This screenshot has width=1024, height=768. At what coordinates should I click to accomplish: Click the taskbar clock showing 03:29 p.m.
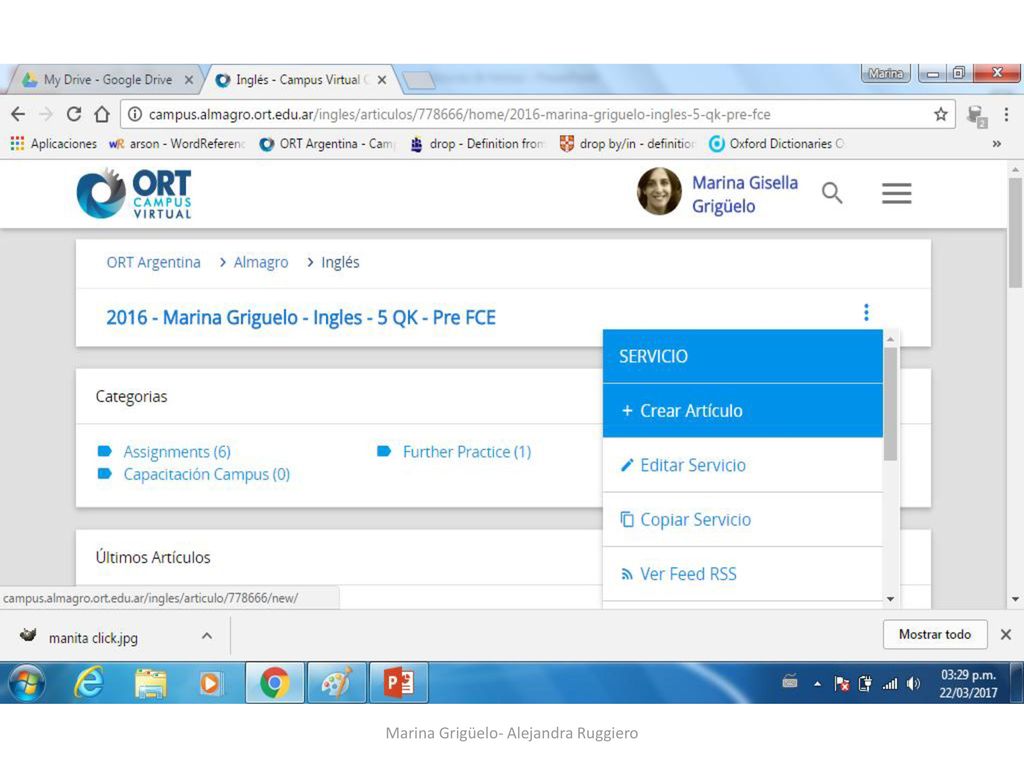pos(968,683)
